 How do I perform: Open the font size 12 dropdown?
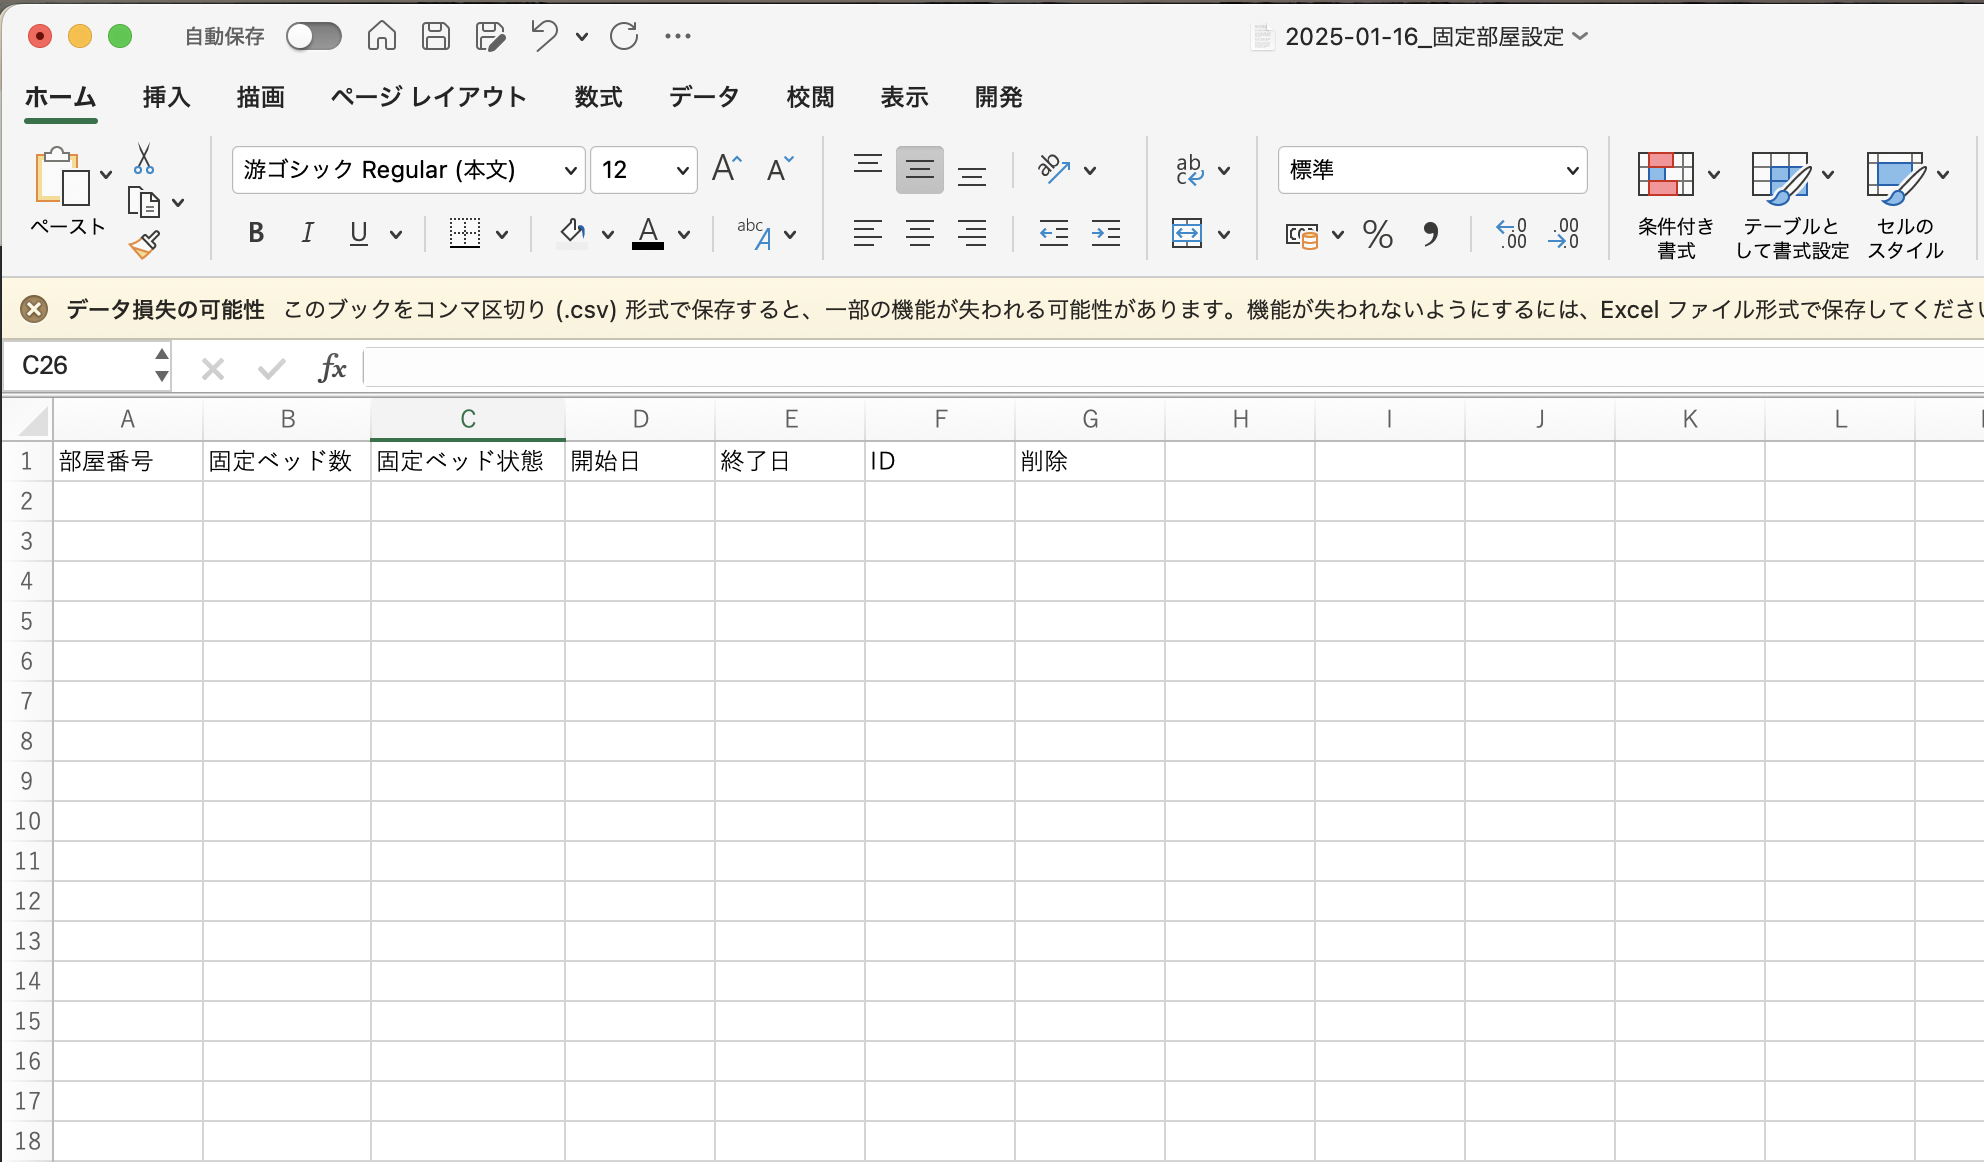(682, 171)
